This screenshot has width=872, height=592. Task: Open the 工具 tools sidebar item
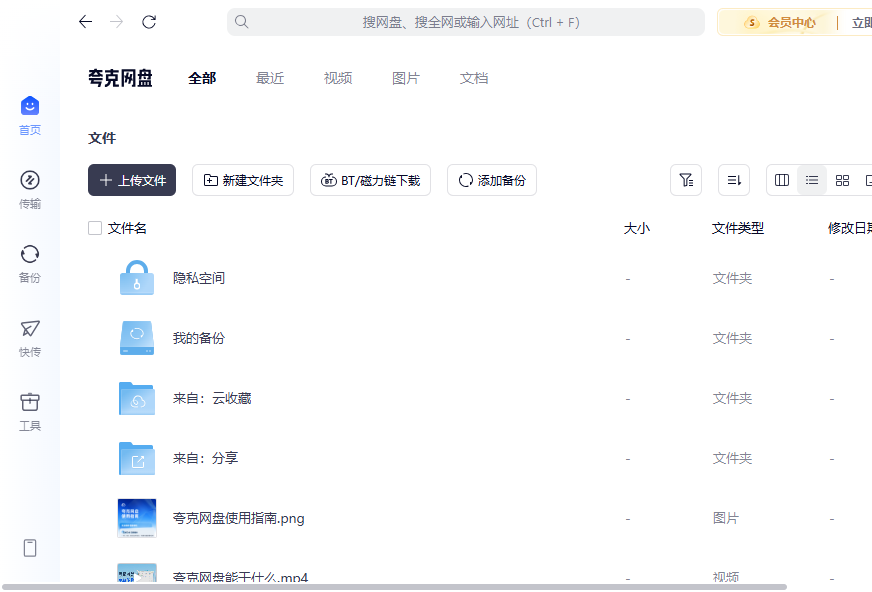[x=29, y=412]
